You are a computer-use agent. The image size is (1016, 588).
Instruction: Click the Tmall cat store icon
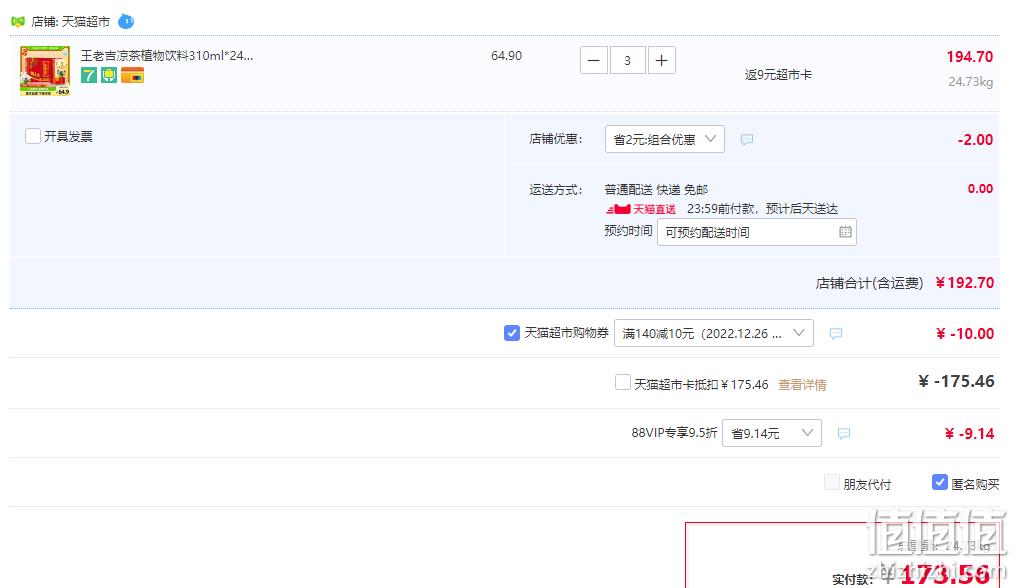point(18,21)
